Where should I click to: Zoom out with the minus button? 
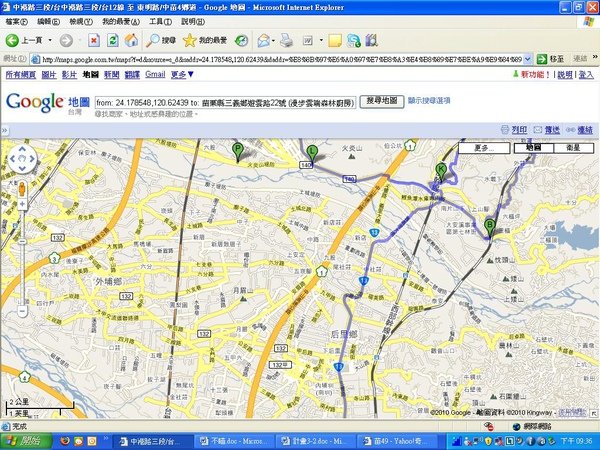(x=22, y=312)
